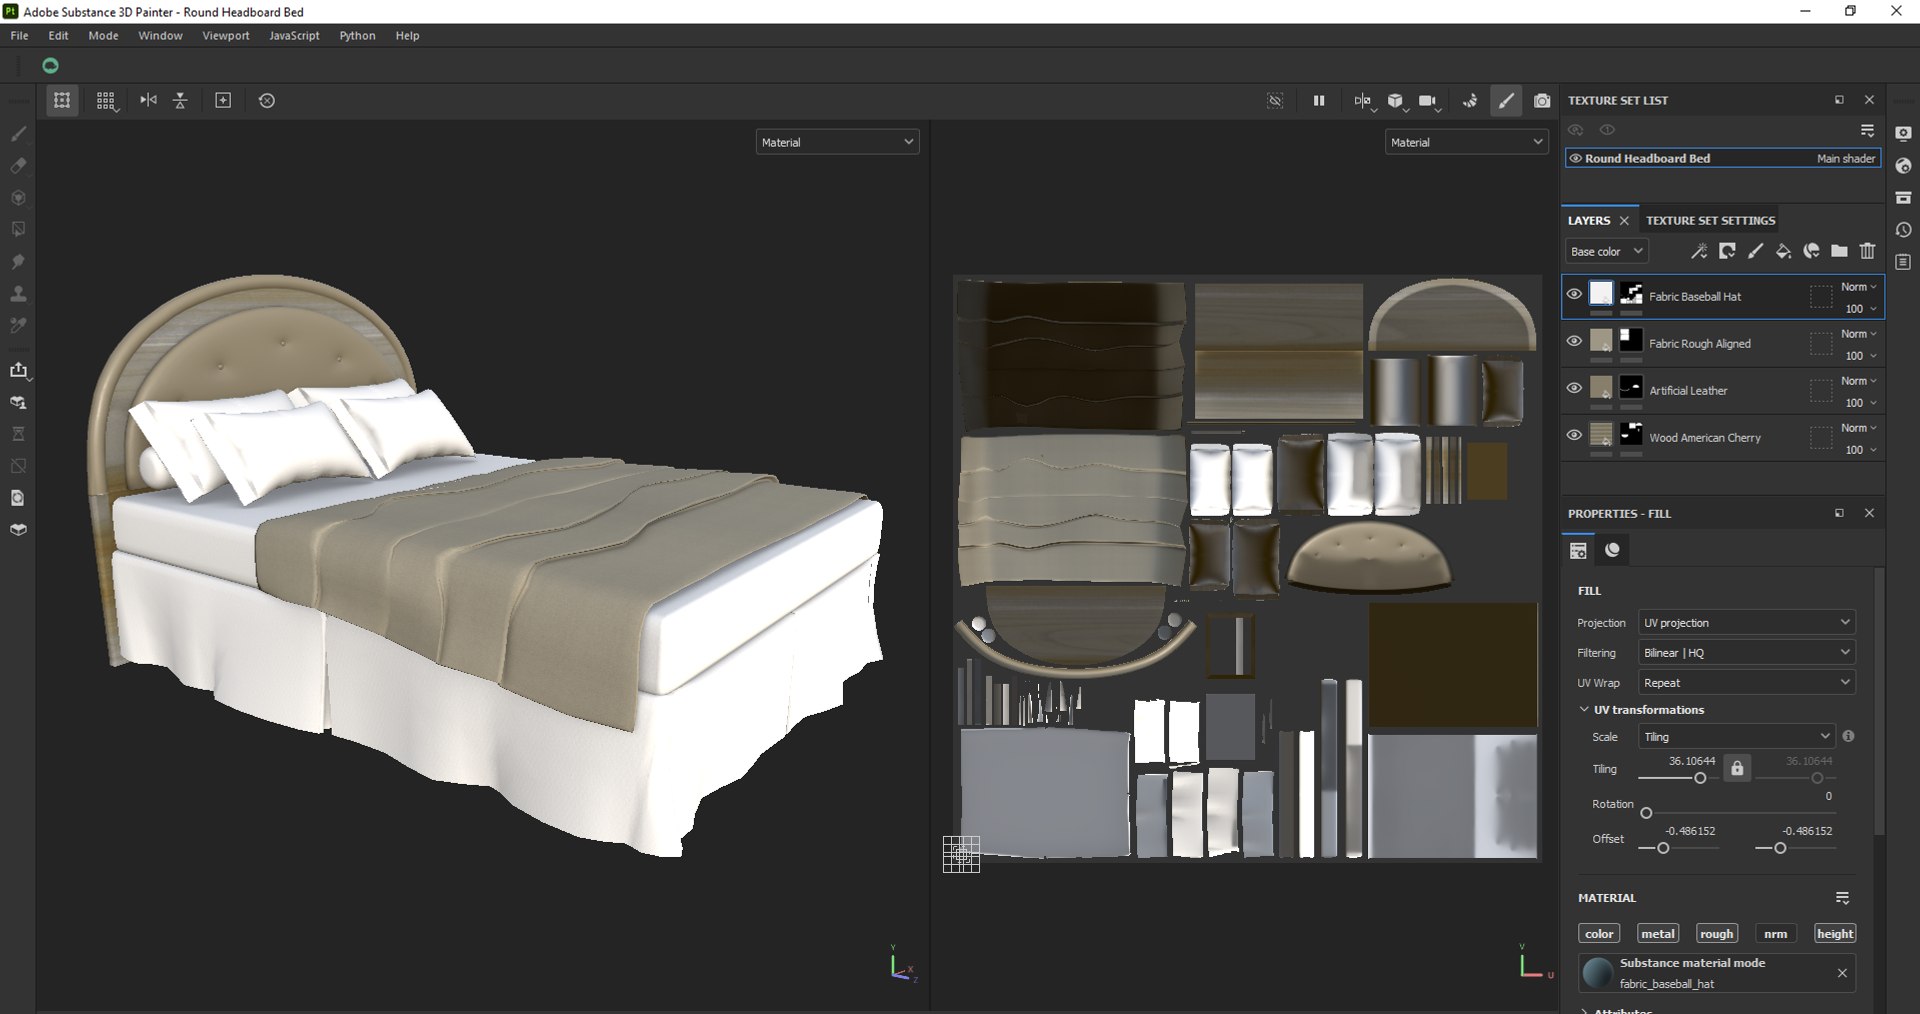
Task: Activate the painting mode brush icon
Action: [x=1506, y=101]
